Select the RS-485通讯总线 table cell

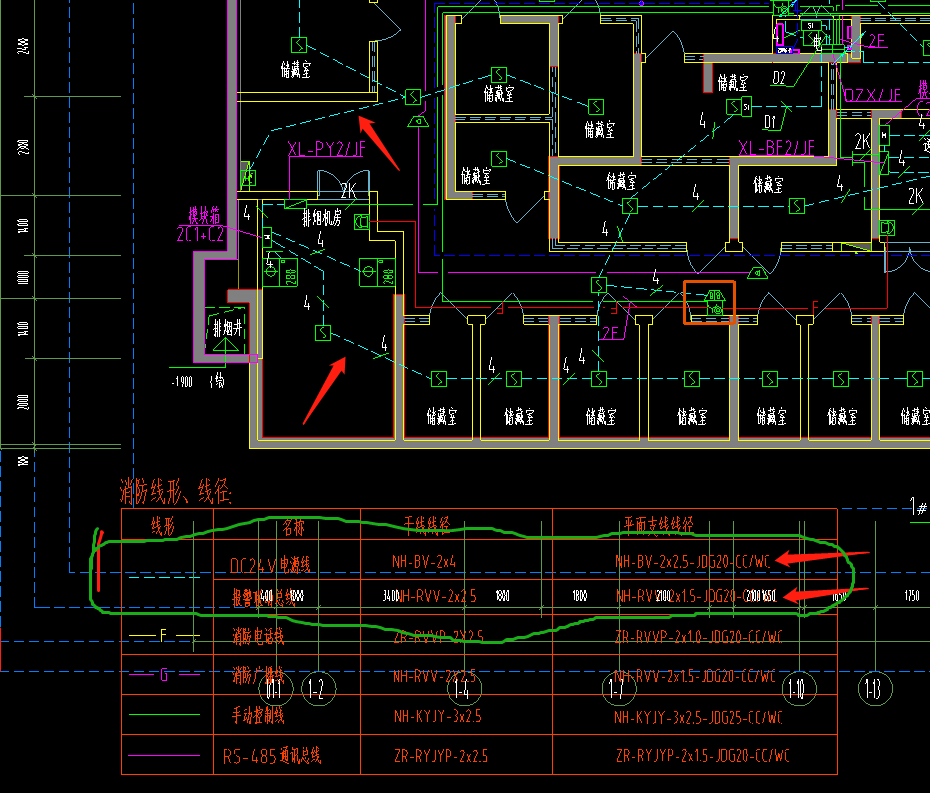[272, 756]
